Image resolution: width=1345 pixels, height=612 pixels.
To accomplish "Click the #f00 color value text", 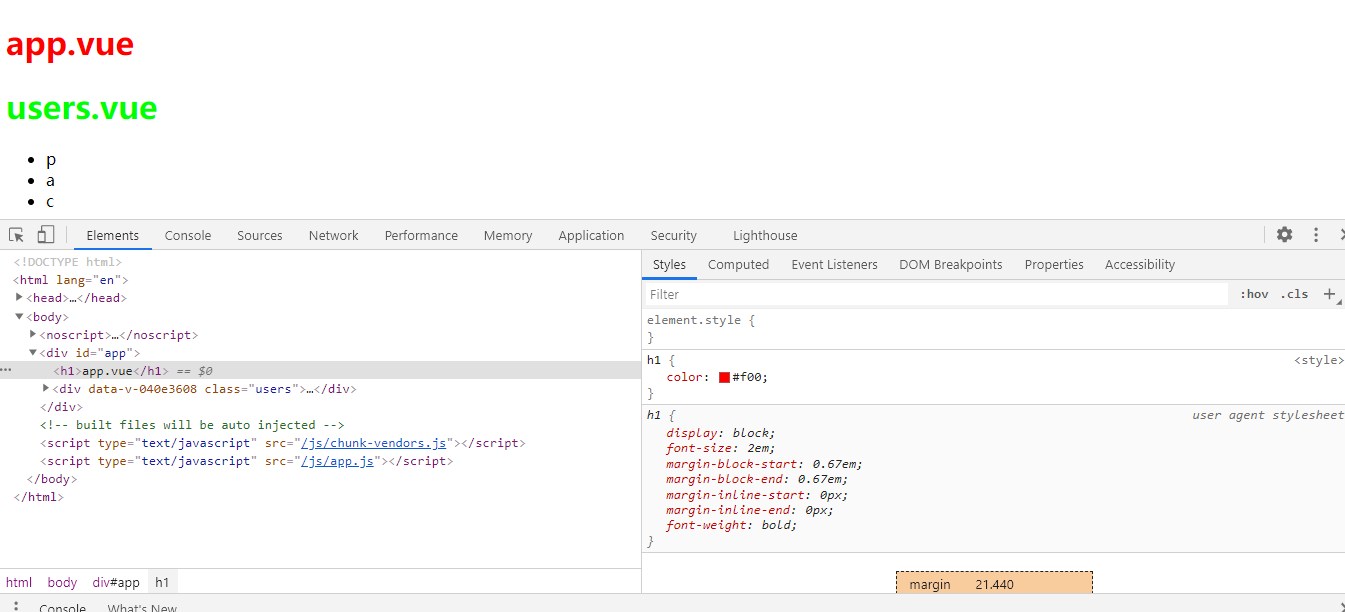I will tap(748, 377).
